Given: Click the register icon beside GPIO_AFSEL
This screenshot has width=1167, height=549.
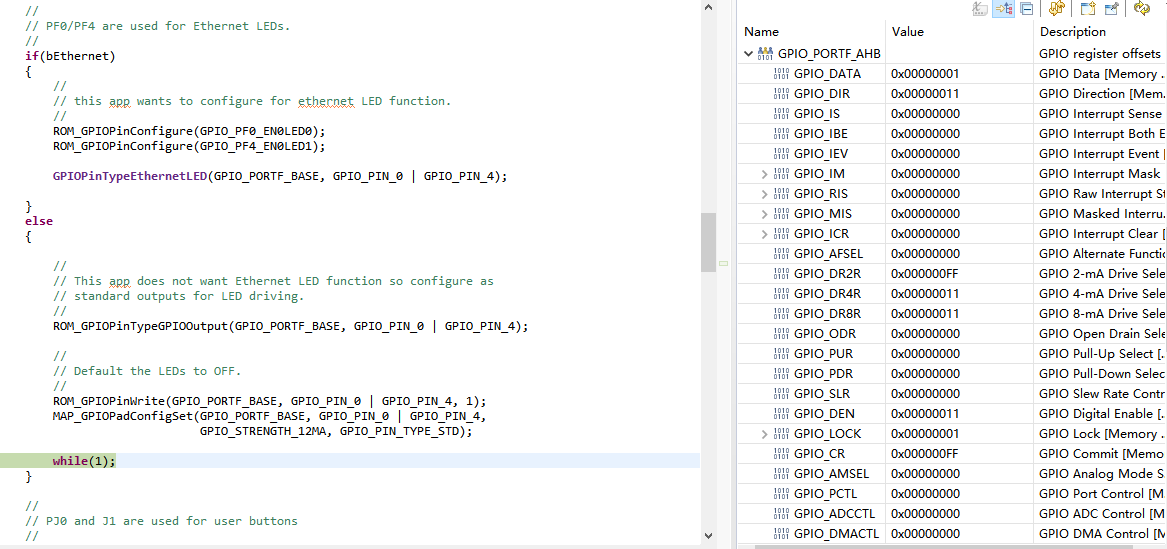Looking at the screenshot, I should point(781,254).
